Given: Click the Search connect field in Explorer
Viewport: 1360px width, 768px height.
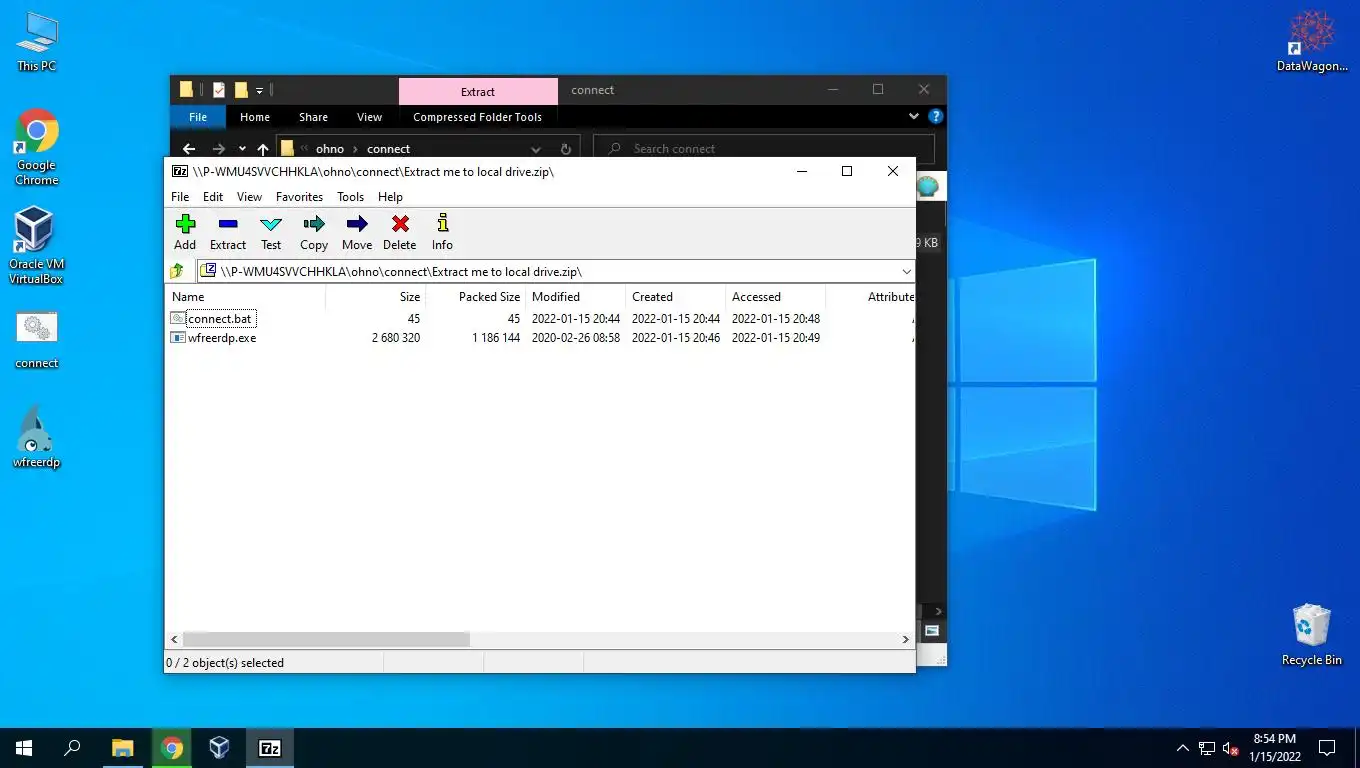Looking at the screenshot, I should (x=764, y=149).
